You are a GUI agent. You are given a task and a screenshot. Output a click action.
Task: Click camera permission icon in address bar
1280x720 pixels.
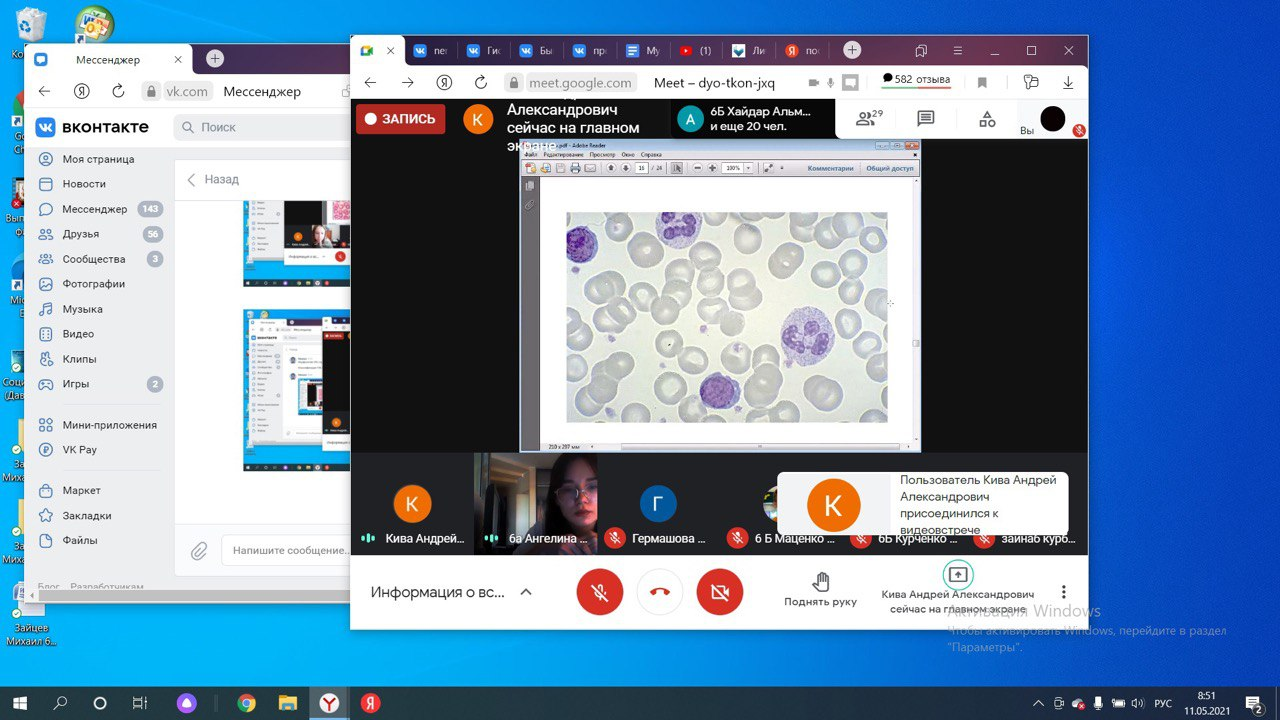pos(814,83)
